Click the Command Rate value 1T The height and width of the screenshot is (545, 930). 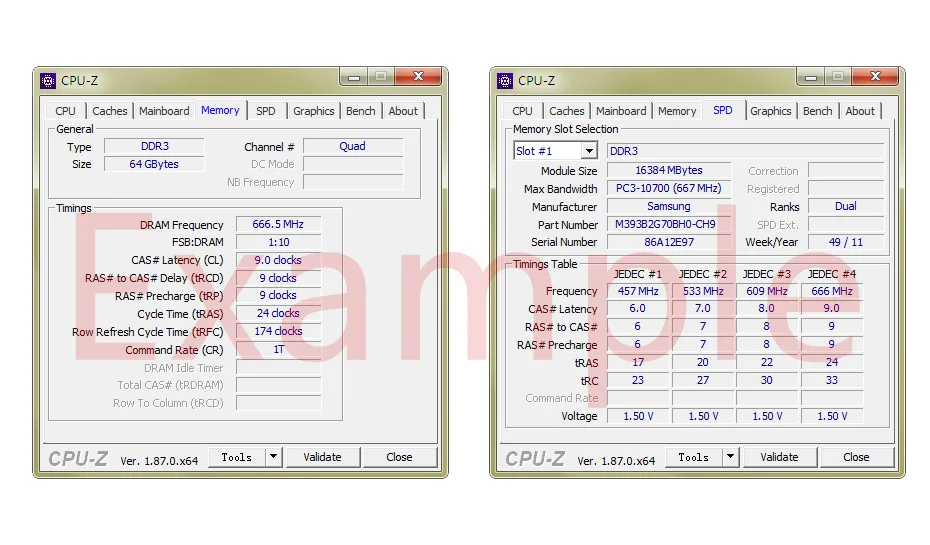pyautogui.click(x=278, y=349)
